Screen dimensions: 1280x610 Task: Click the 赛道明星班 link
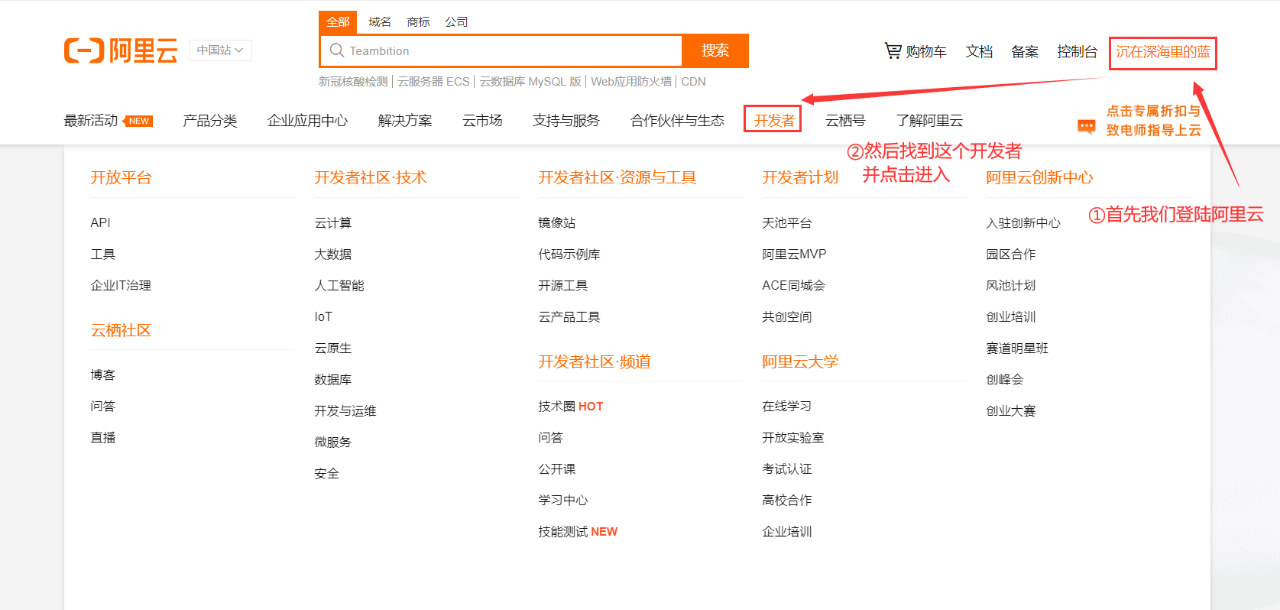tap(1017, 348)
